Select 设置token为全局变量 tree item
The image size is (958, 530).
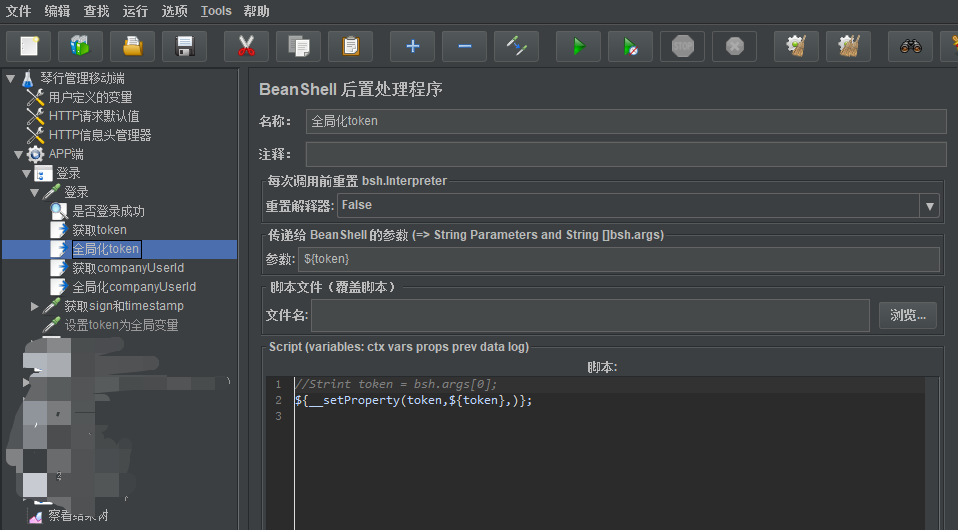point(122,325)
